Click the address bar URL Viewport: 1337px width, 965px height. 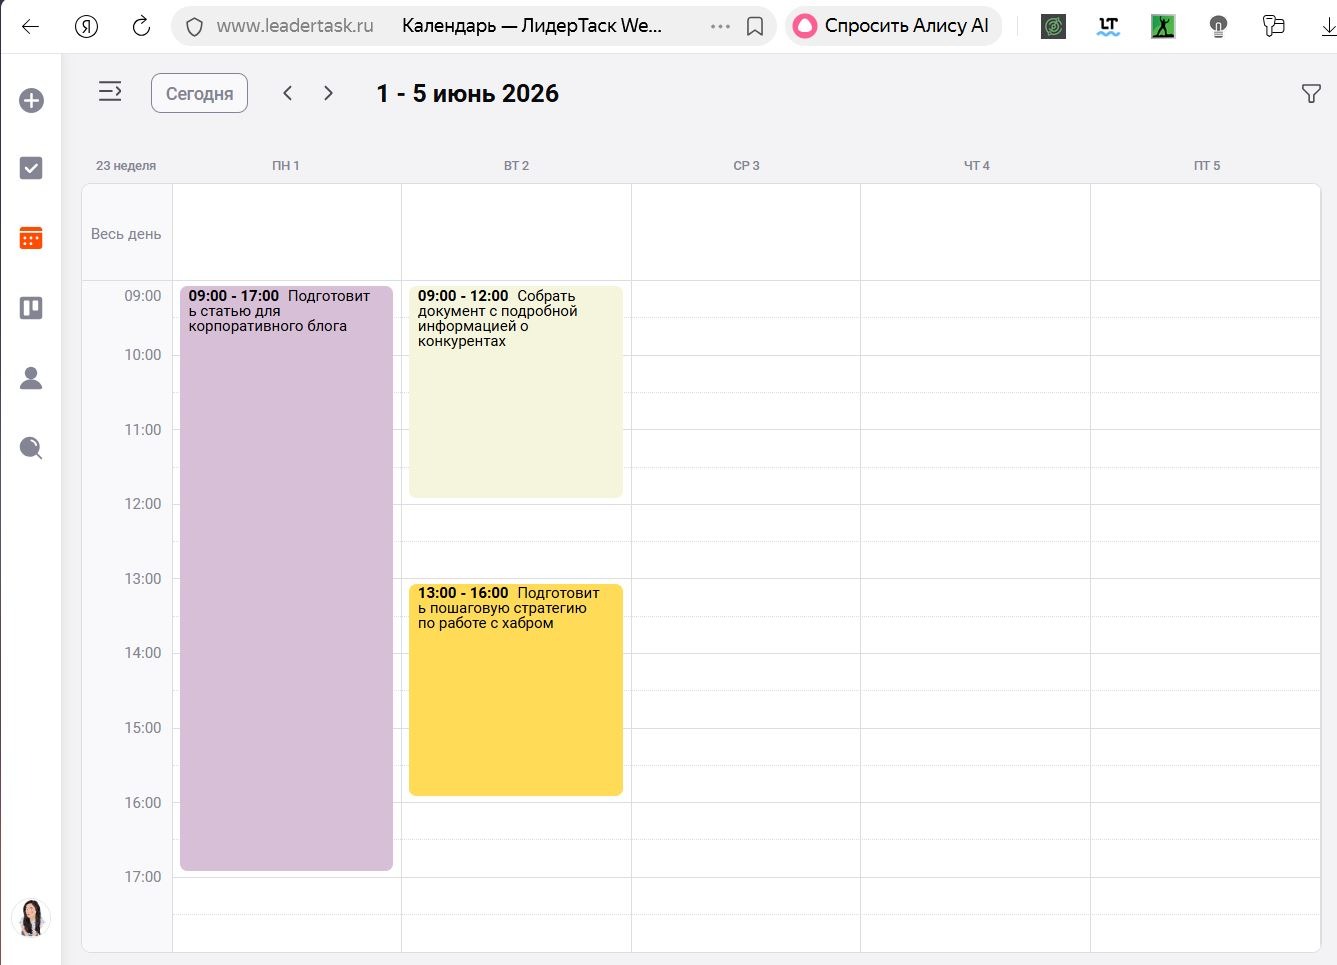pyautogui.click(x=295, y=27)
